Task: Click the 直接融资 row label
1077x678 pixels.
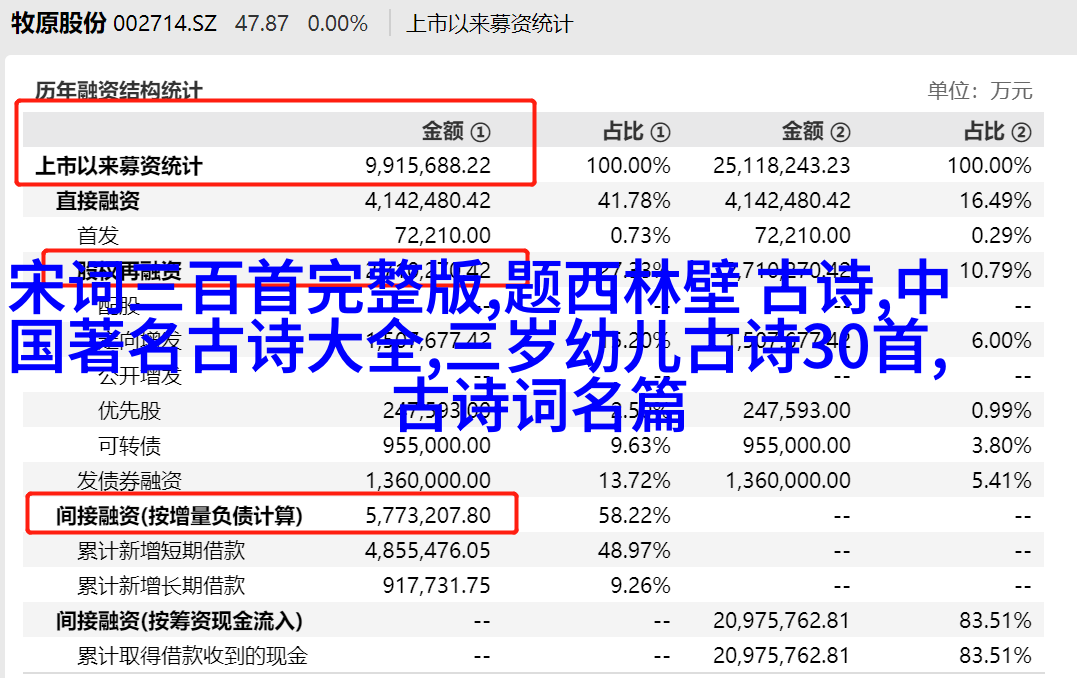Action: tap(98, 201)
